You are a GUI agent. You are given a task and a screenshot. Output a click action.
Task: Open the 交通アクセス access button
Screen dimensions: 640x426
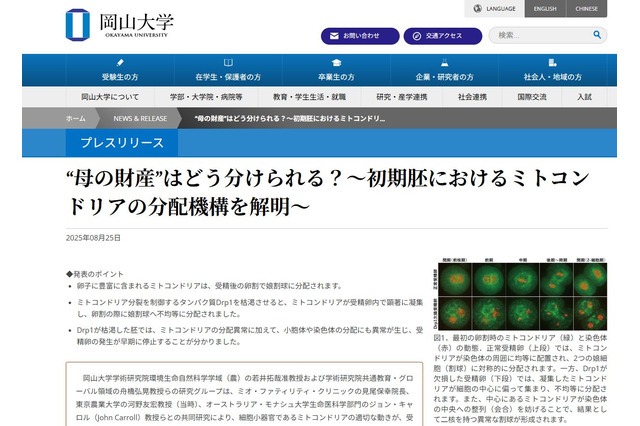click(x=443, y=36)
